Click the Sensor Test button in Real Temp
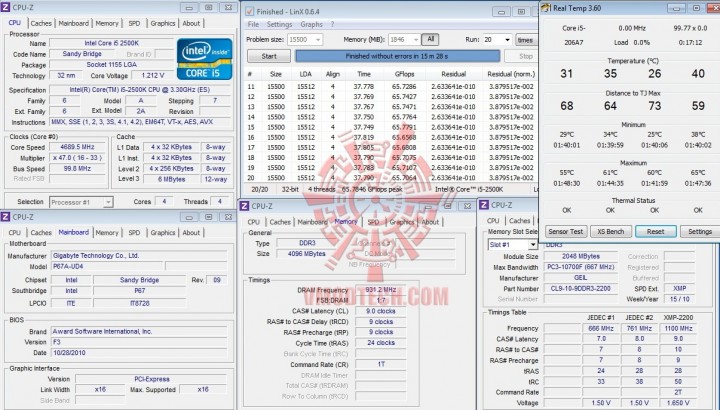Viewport: 720px width, 410px height. click(x=566, y=231)
